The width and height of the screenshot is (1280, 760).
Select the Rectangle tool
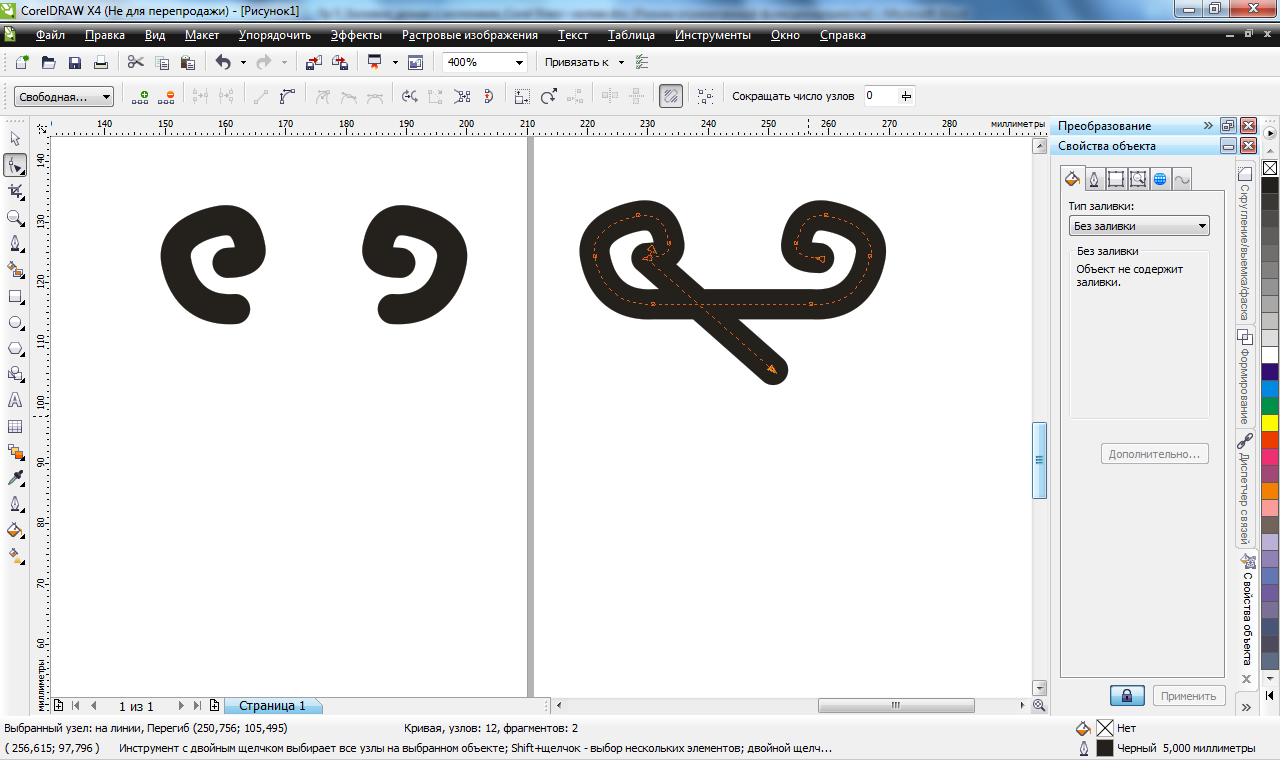pos(15,297)
